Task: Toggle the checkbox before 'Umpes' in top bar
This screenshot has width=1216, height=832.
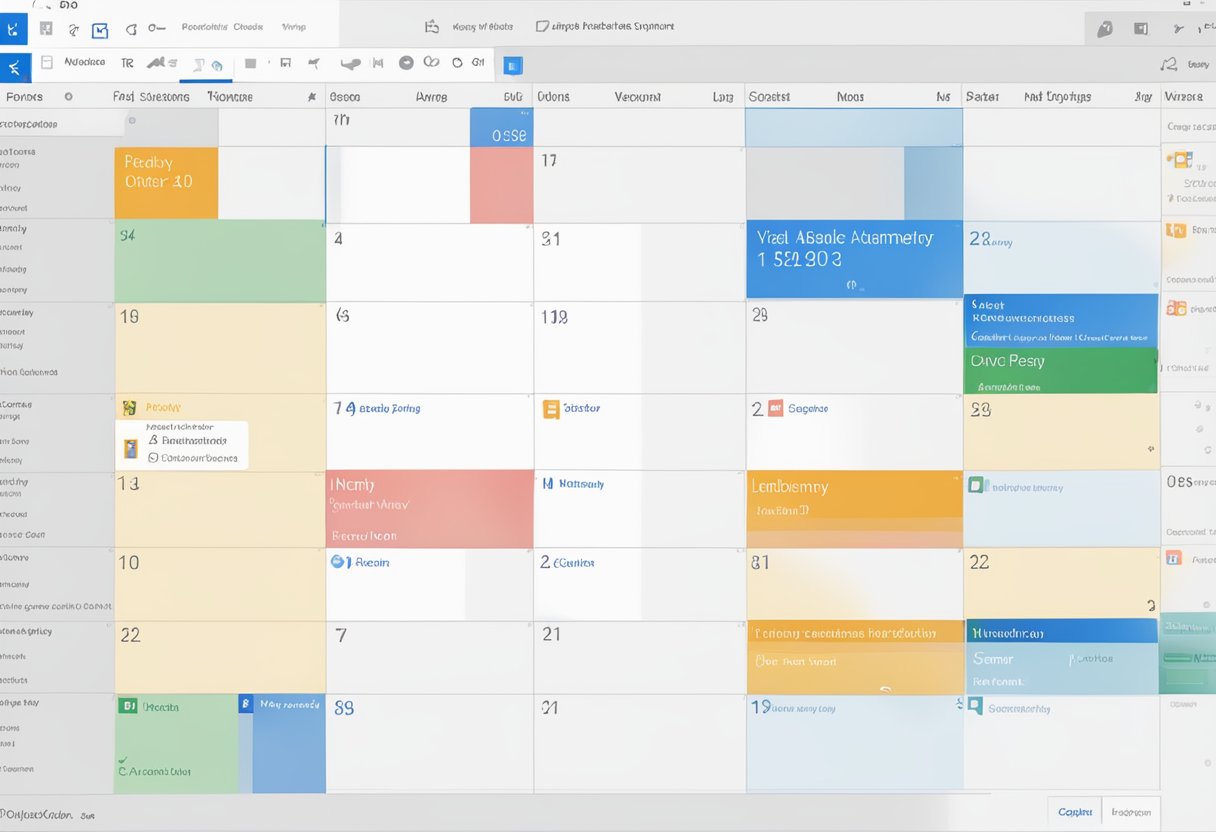Action: coord(542,27)
